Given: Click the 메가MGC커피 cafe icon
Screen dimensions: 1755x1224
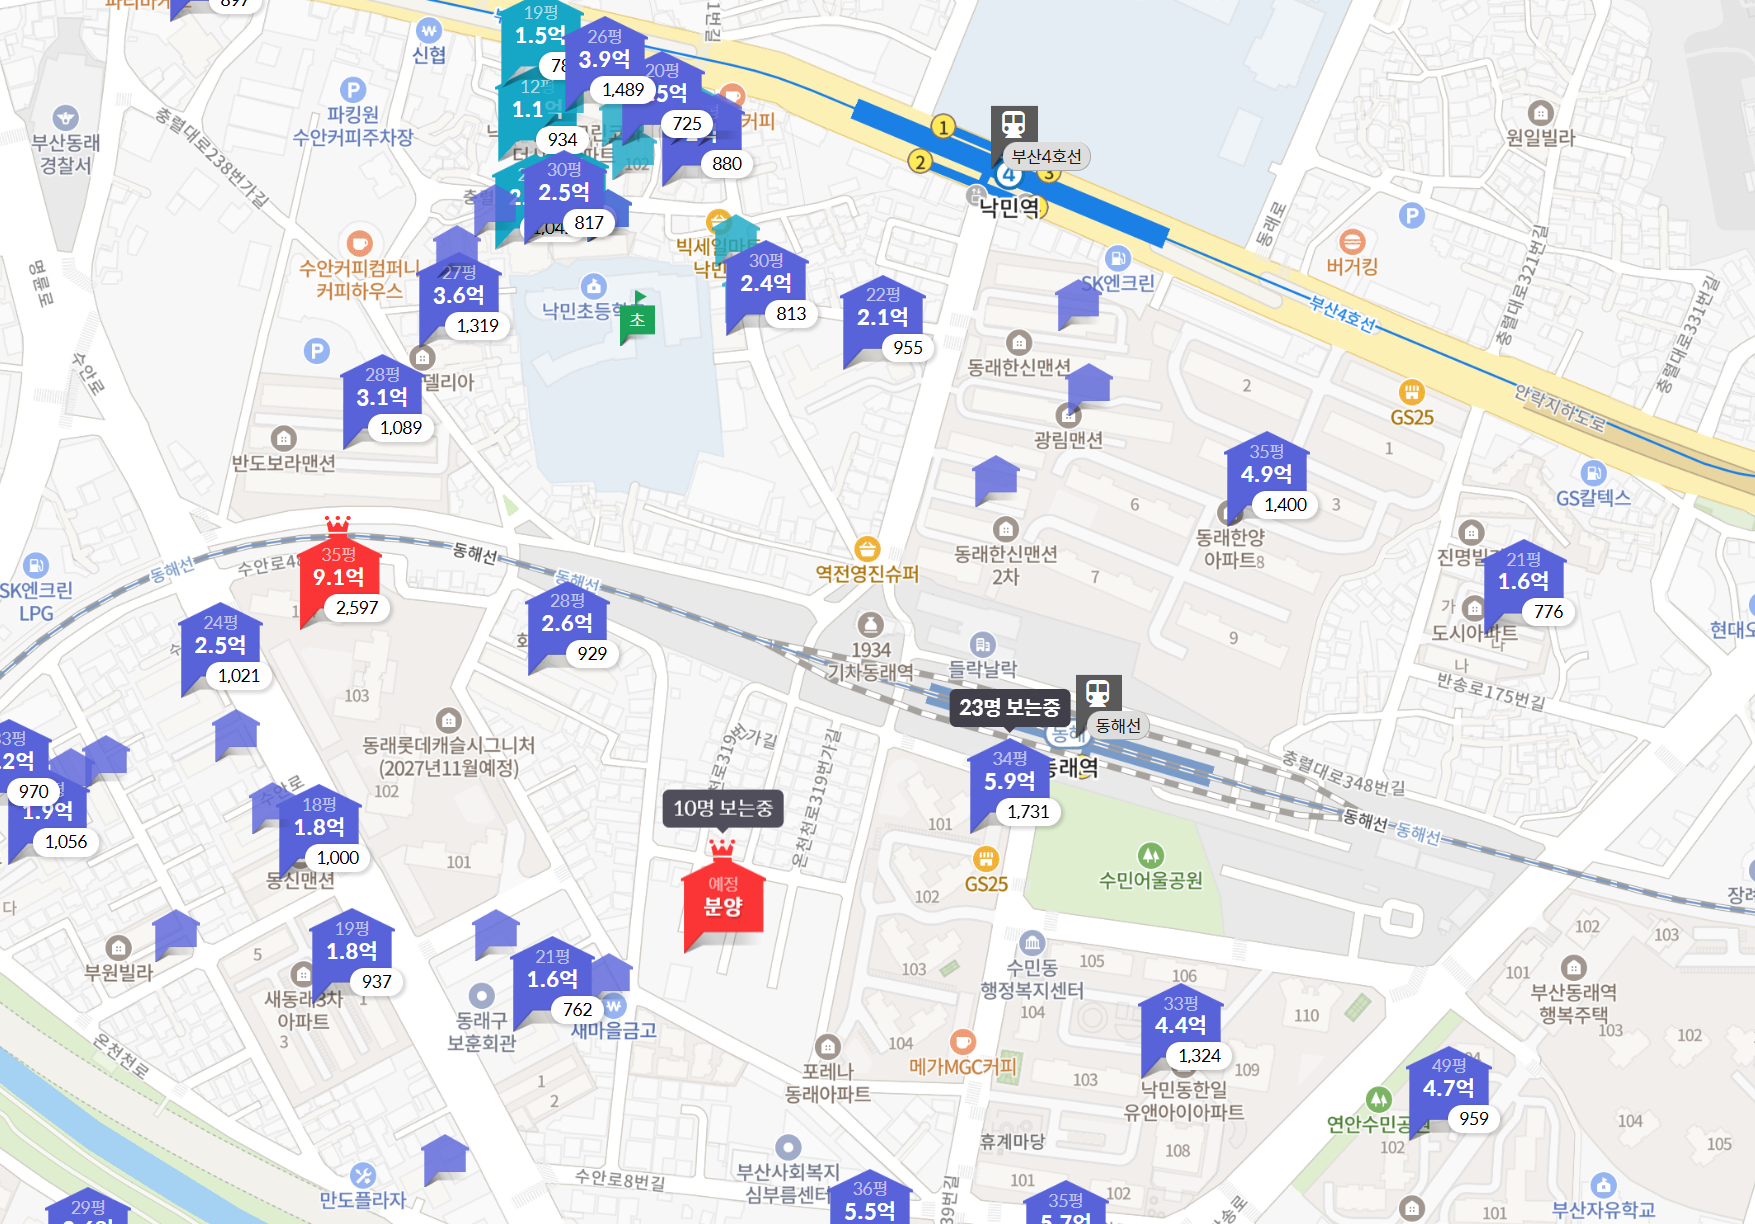Looking at the screenshot, I should coord(963,1042).
